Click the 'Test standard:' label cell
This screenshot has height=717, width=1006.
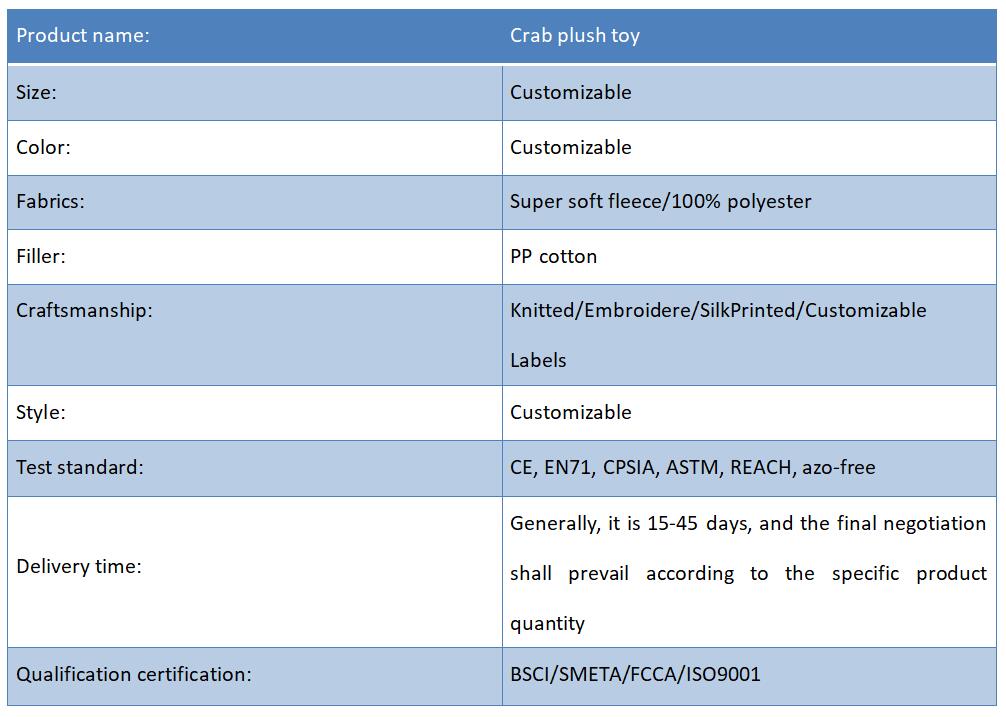point(255,468)
